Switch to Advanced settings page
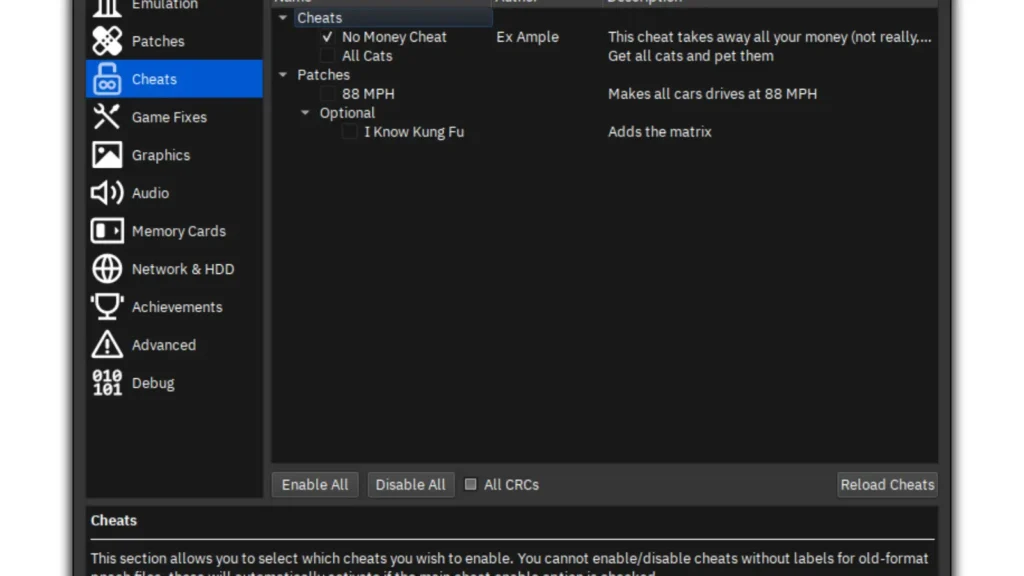This screenshot has height=576, width=1024. point(174,344)
